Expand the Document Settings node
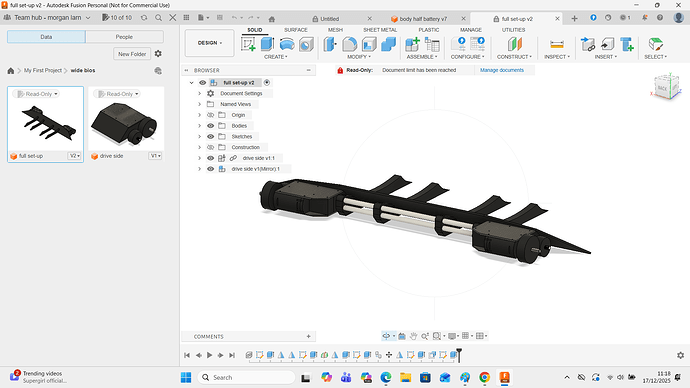Screen dimensions: 690x388 (199, 93)
